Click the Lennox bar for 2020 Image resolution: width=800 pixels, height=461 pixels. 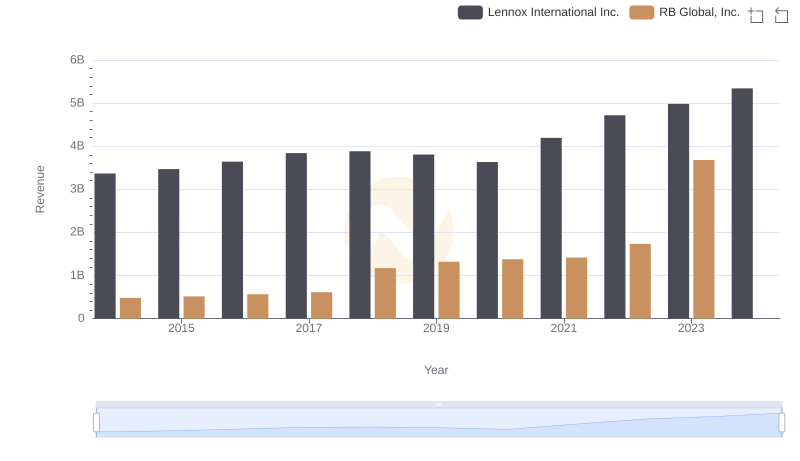pos(487,240)
